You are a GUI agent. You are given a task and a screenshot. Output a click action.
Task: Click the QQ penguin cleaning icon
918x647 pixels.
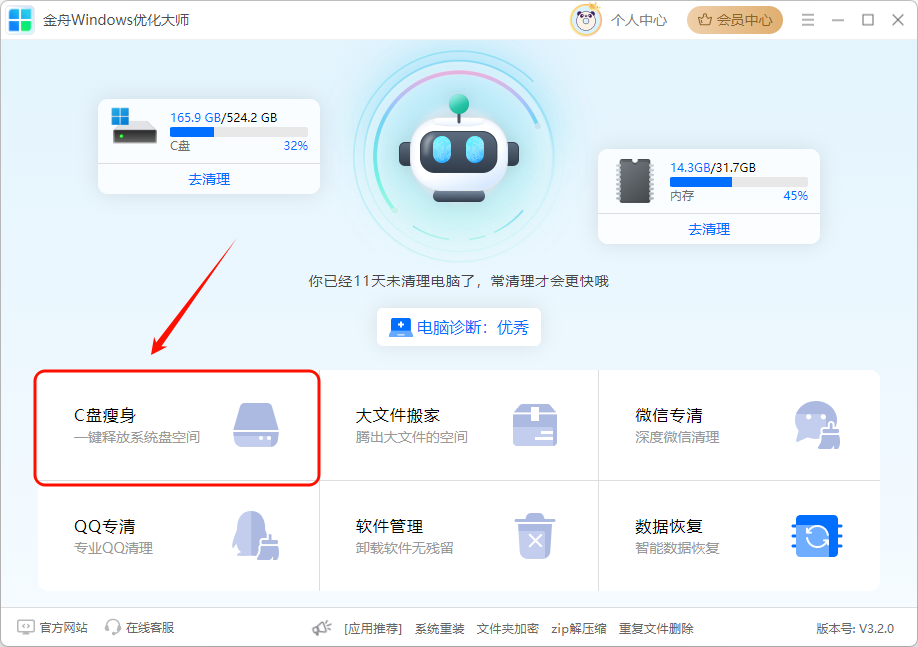[x=256, y=536]
